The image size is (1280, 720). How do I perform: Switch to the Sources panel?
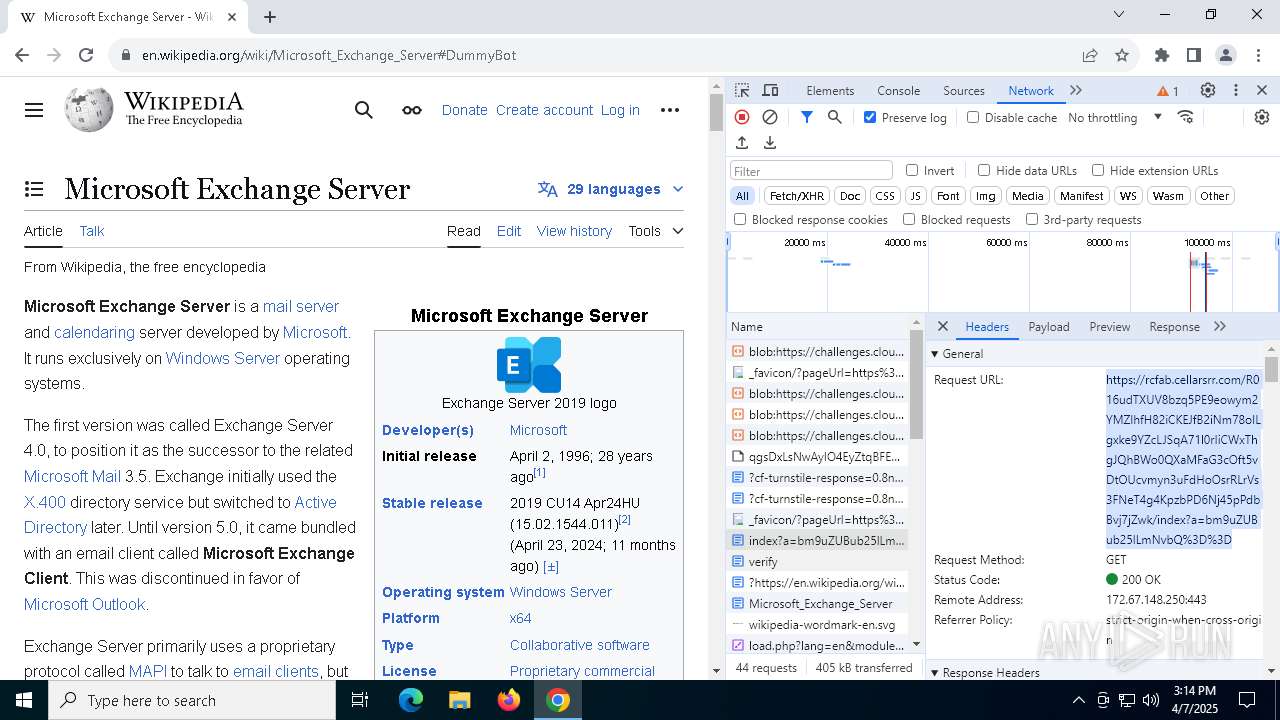click(964, 90)
